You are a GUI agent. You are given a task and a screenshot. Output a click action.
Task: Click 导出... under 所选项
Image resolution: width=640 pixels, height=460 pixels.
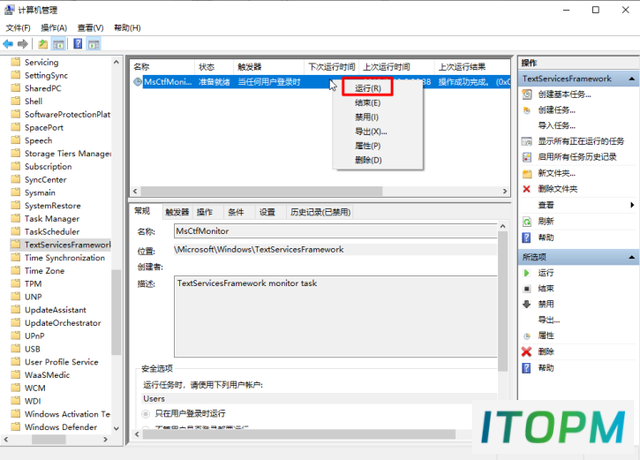549,320
